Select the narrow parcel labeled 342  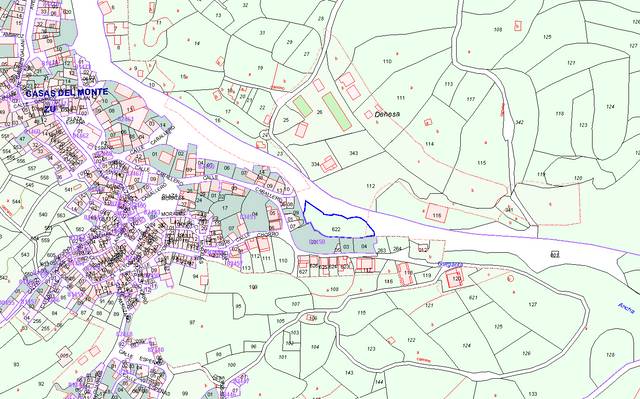coord(519,122)
